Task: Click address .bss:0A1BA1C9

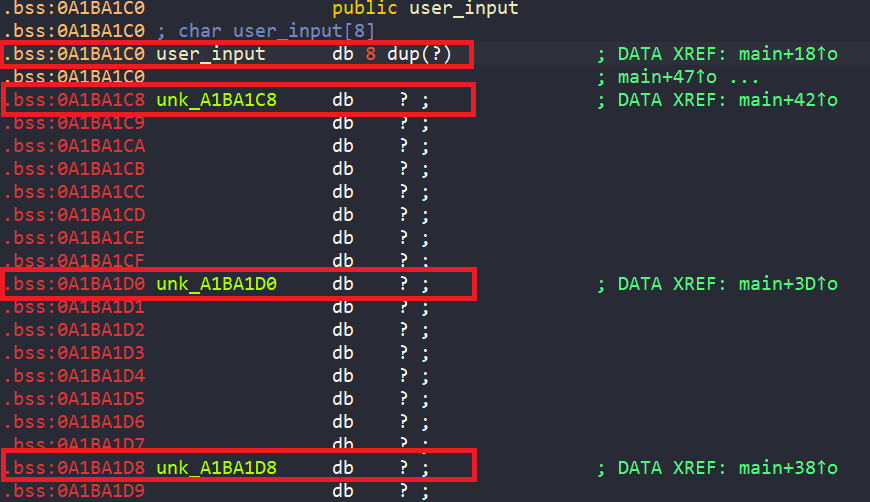Action: [x=74, y=123]
